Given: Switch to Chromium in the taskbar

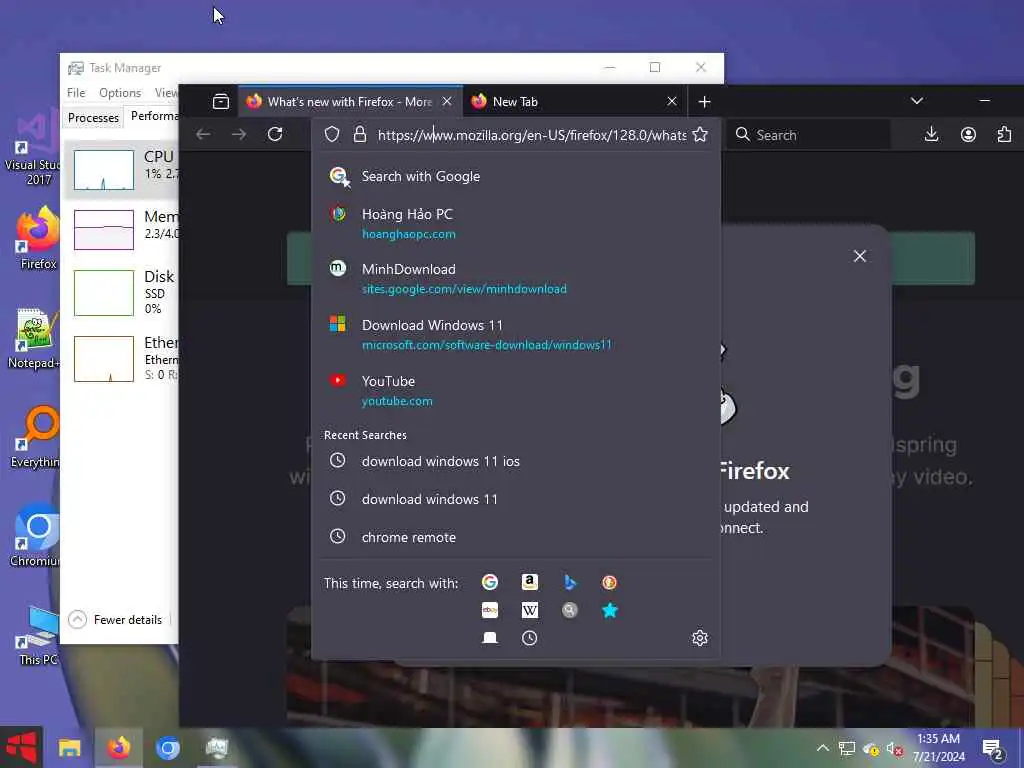Looking at the screenshot, I should pos(168,748).
